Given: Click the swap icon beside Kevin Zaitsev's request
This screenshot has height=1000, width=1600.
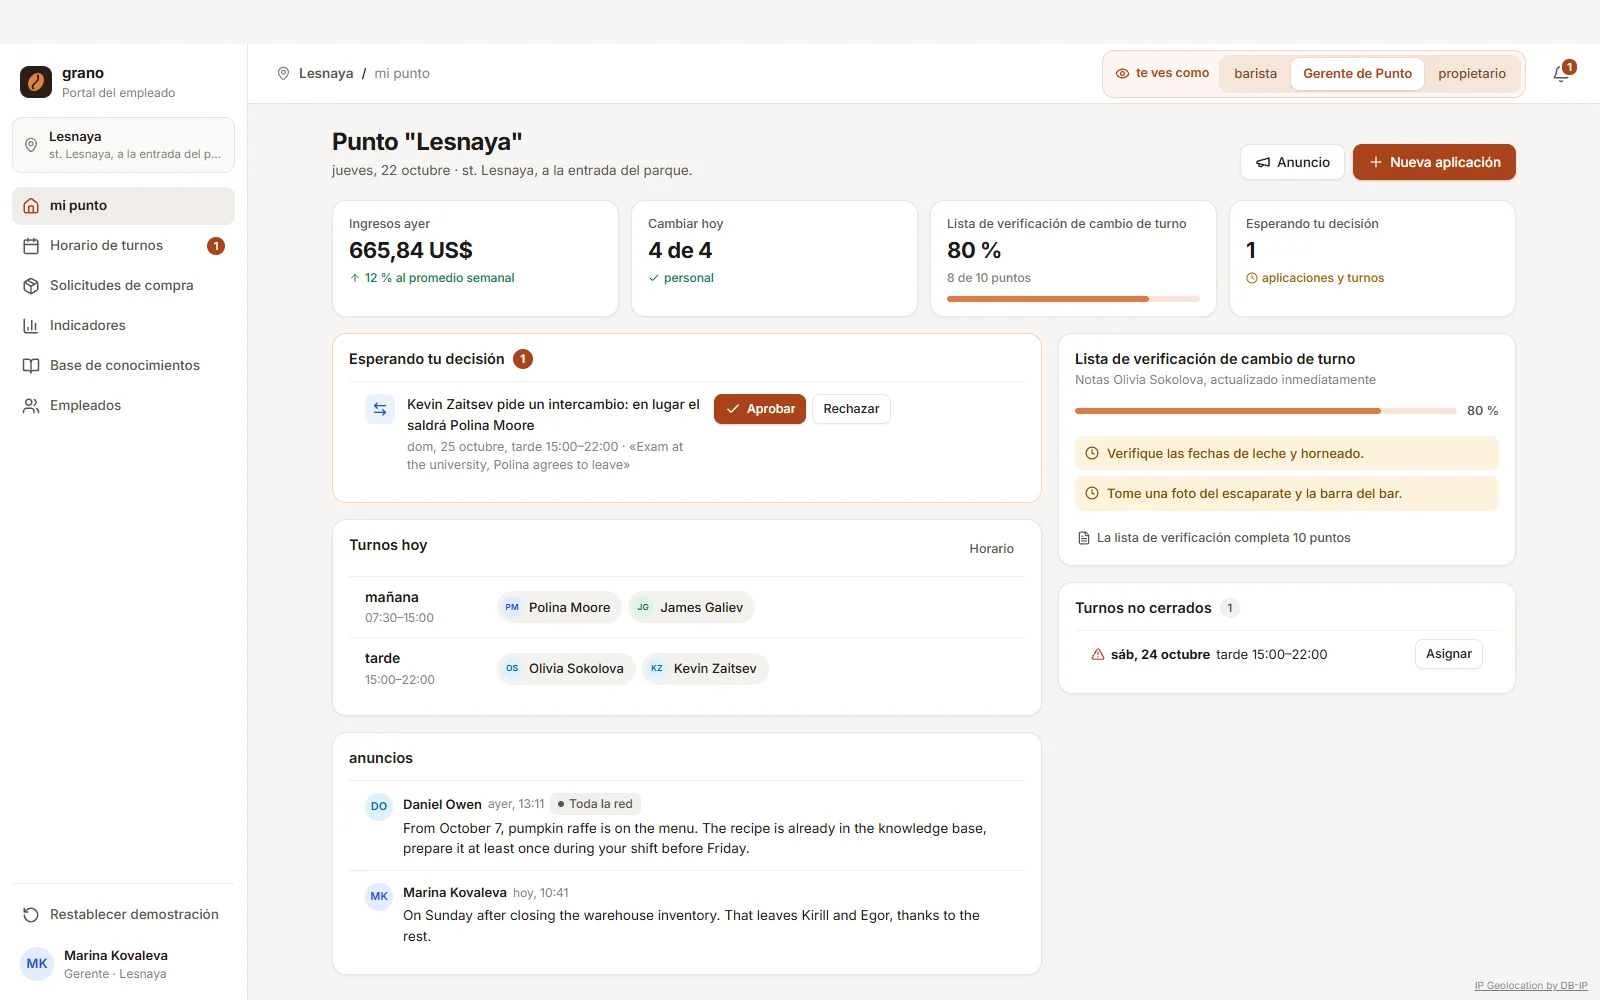Looking at the screenshot, I should [380, 409].
